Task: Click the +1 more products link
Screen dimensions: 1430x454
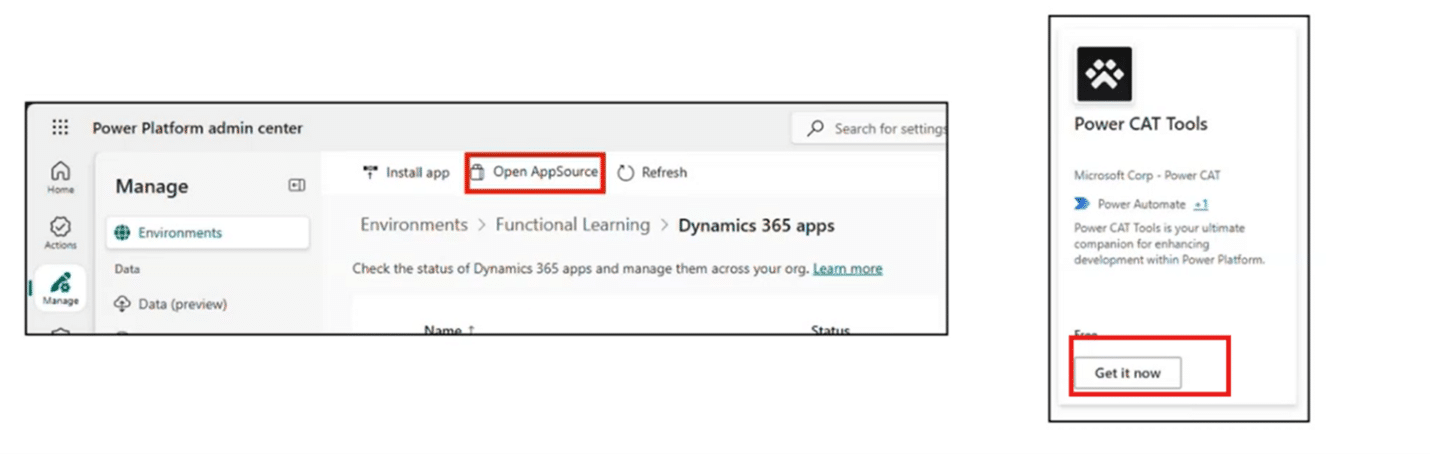Action: tap(1200, 204)
